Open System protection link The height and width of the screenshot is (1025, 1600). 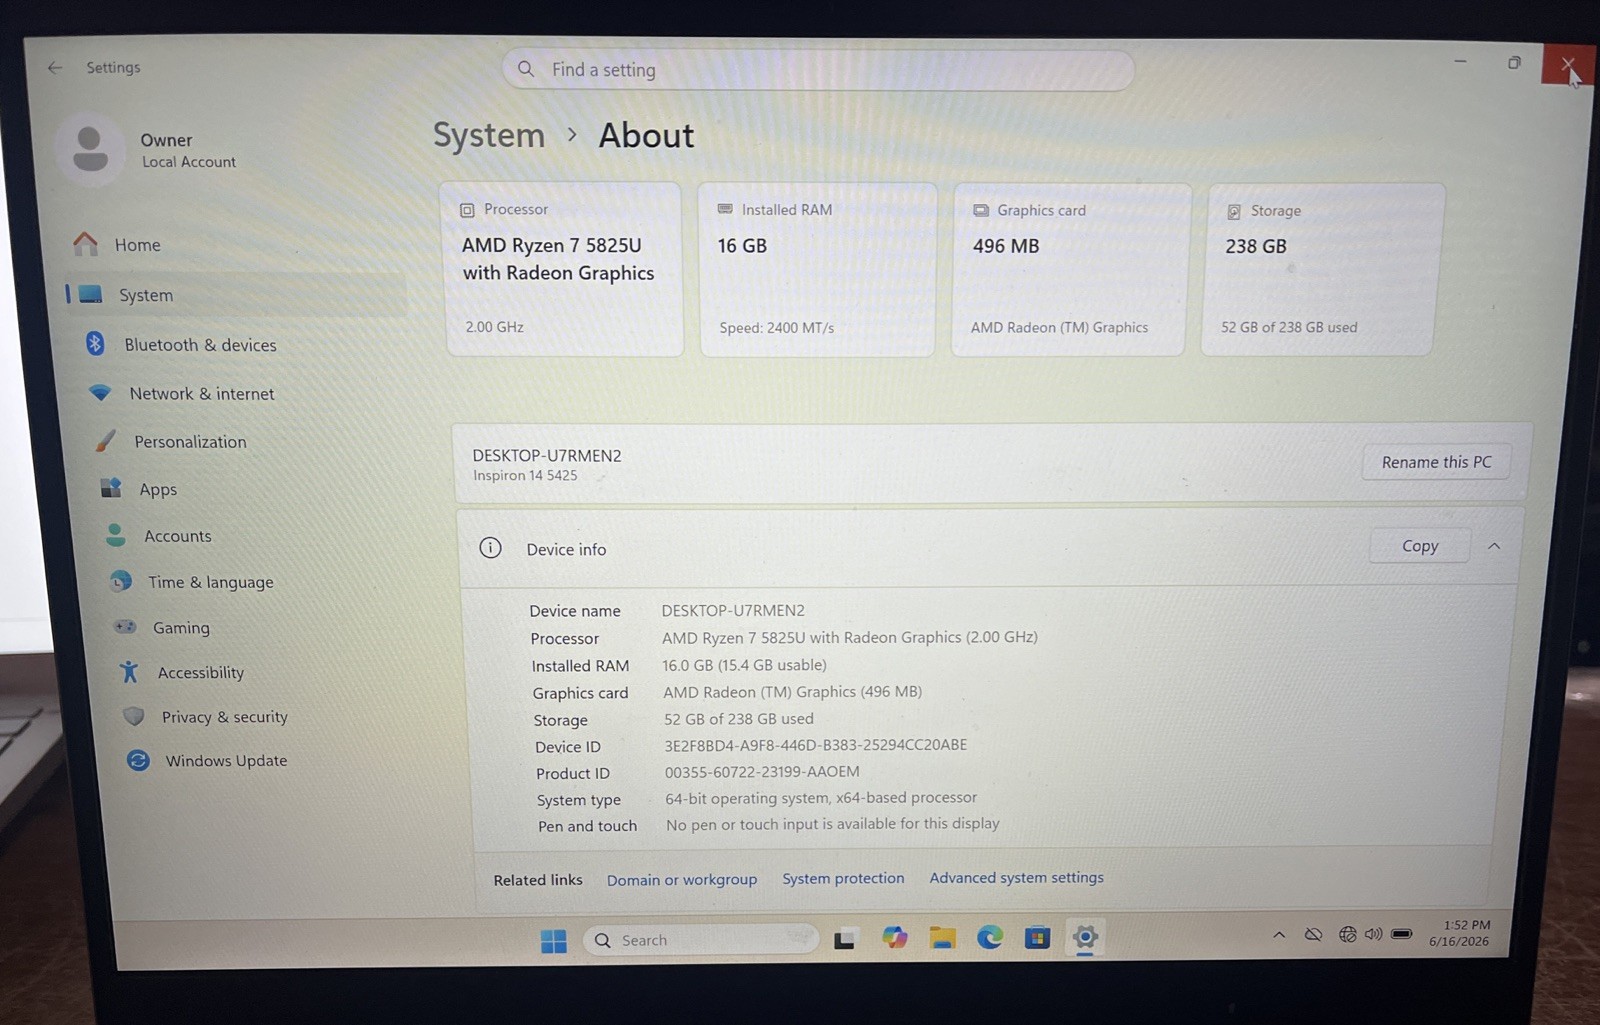coord(843,878)
